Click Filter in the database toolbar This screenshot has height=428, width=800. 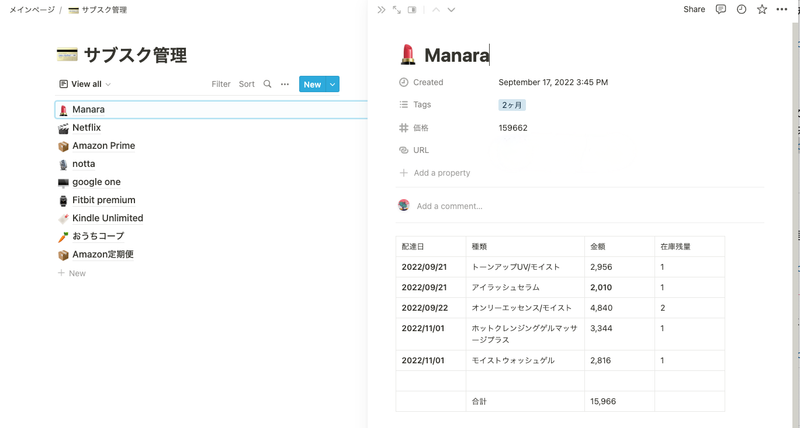pos(221,84)
